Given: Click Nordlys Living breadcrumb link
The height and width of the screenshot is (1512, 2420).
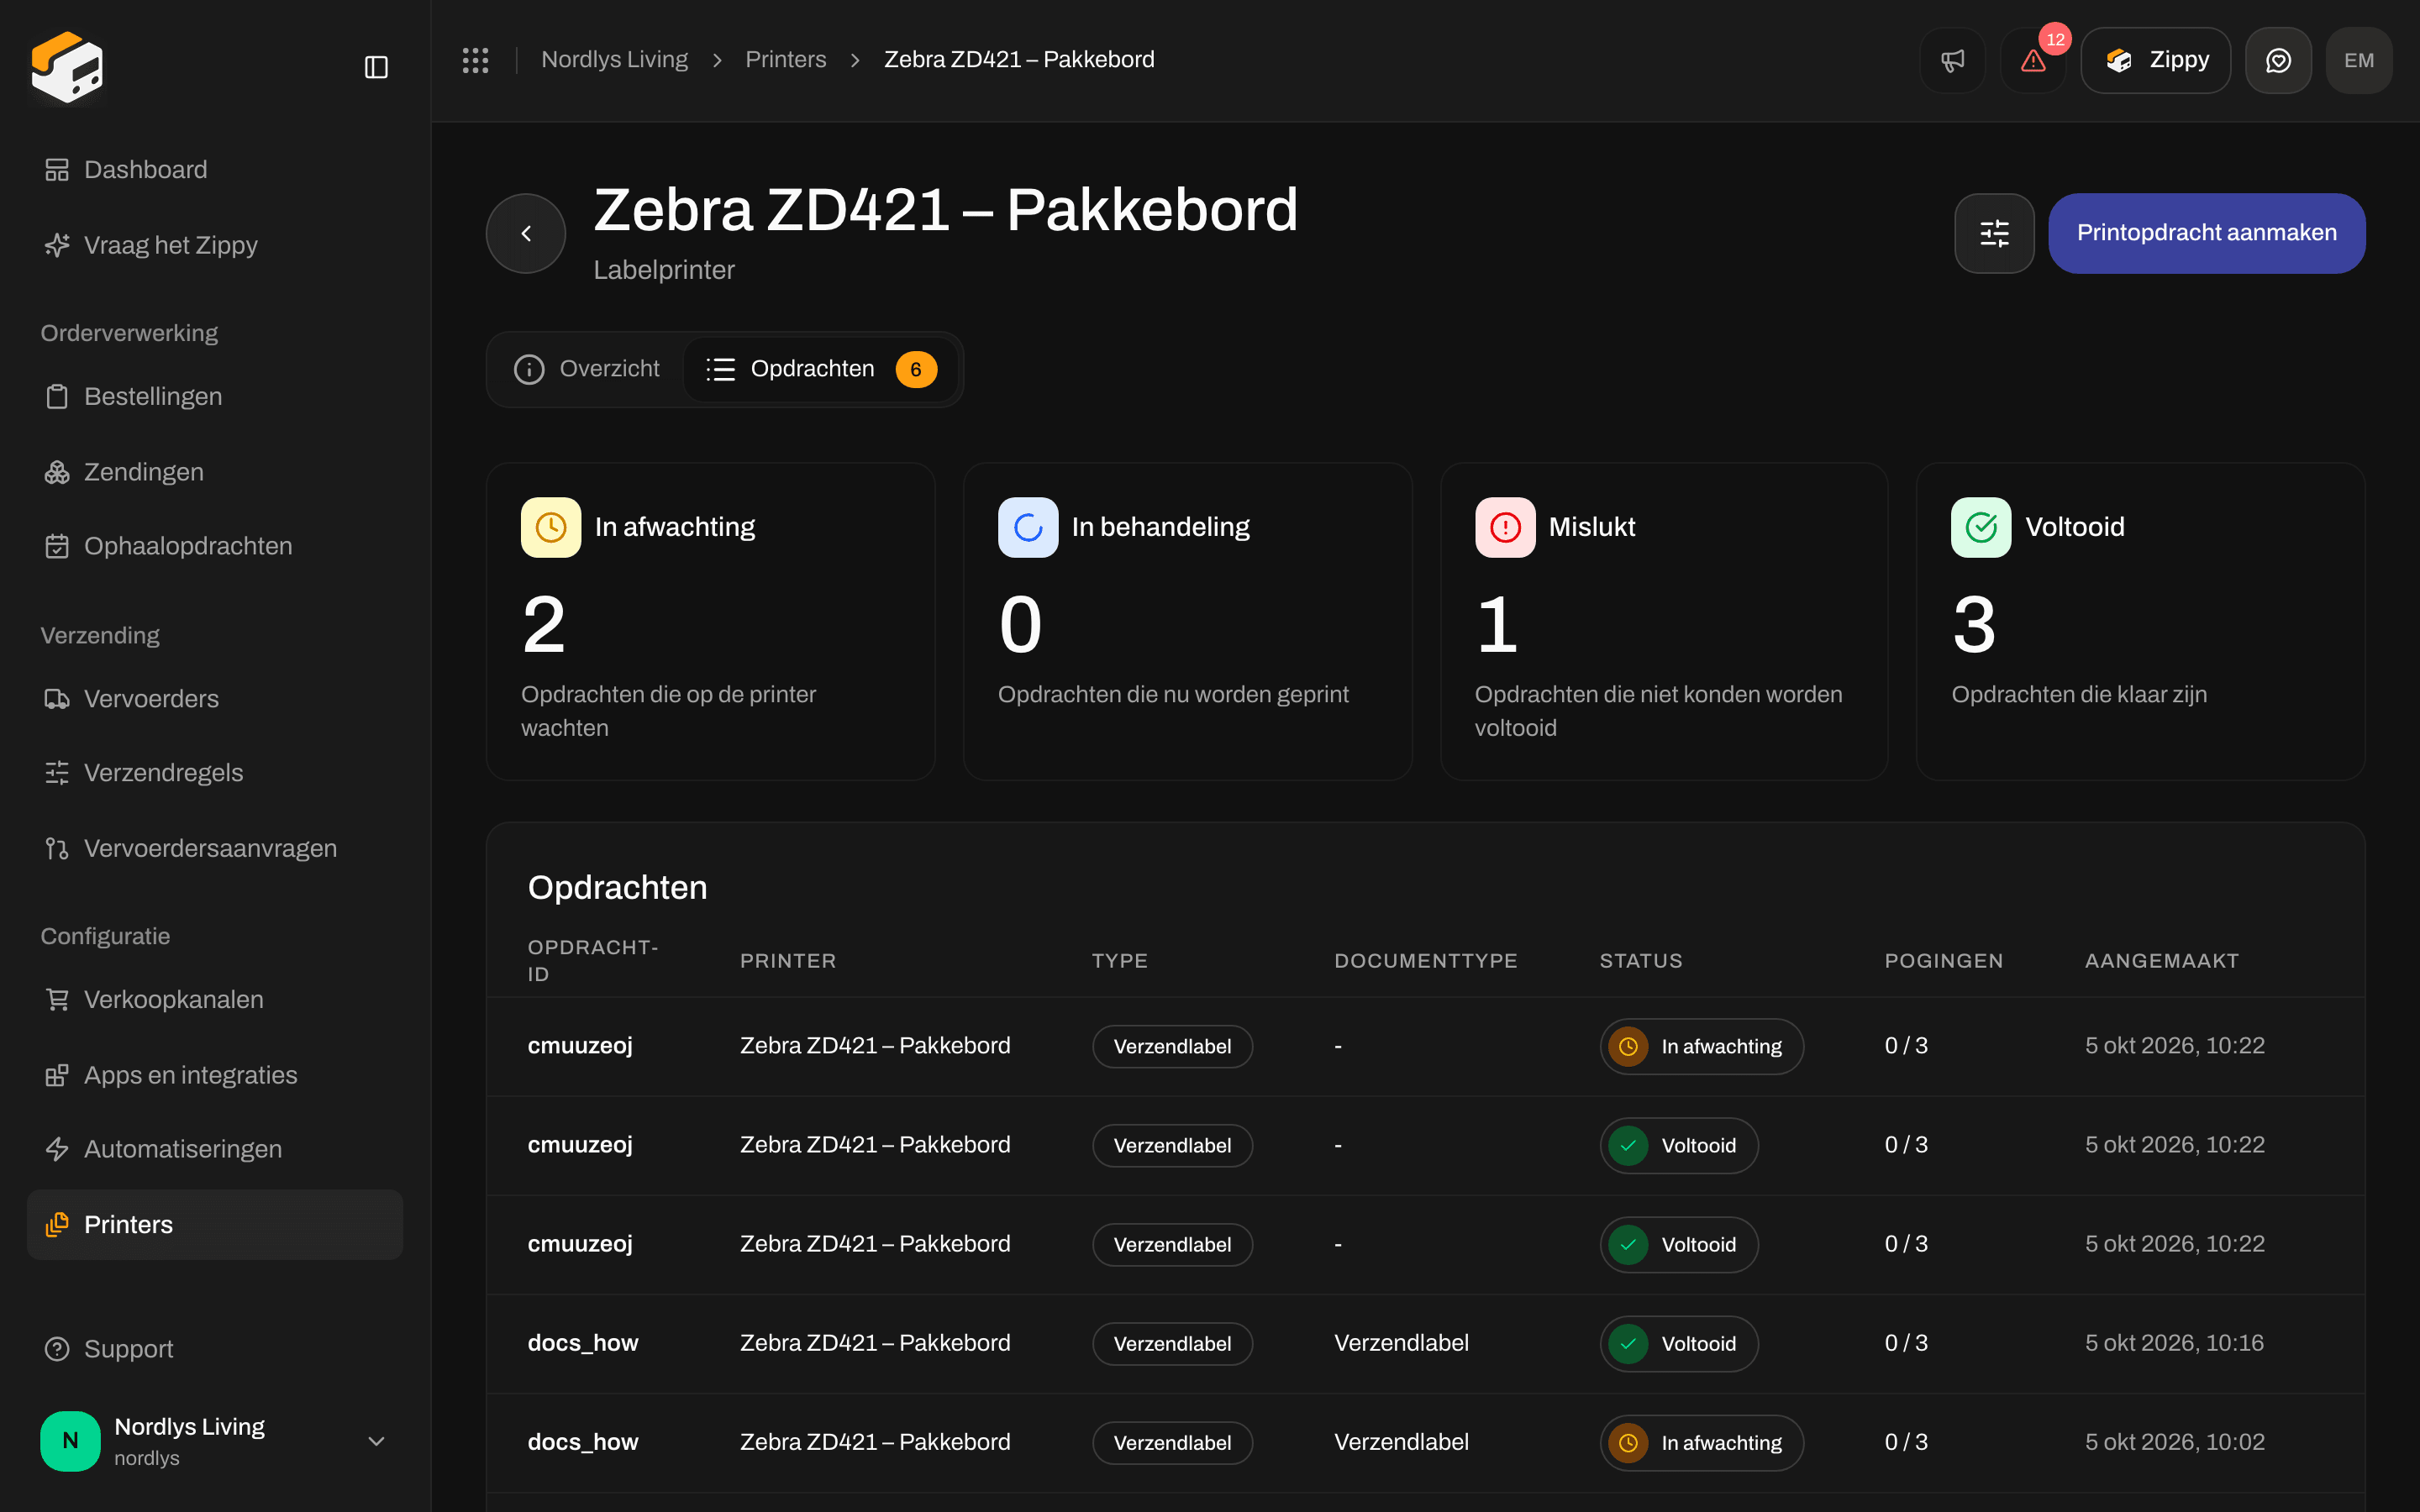Looking at the screenshot, I should 614,60.
